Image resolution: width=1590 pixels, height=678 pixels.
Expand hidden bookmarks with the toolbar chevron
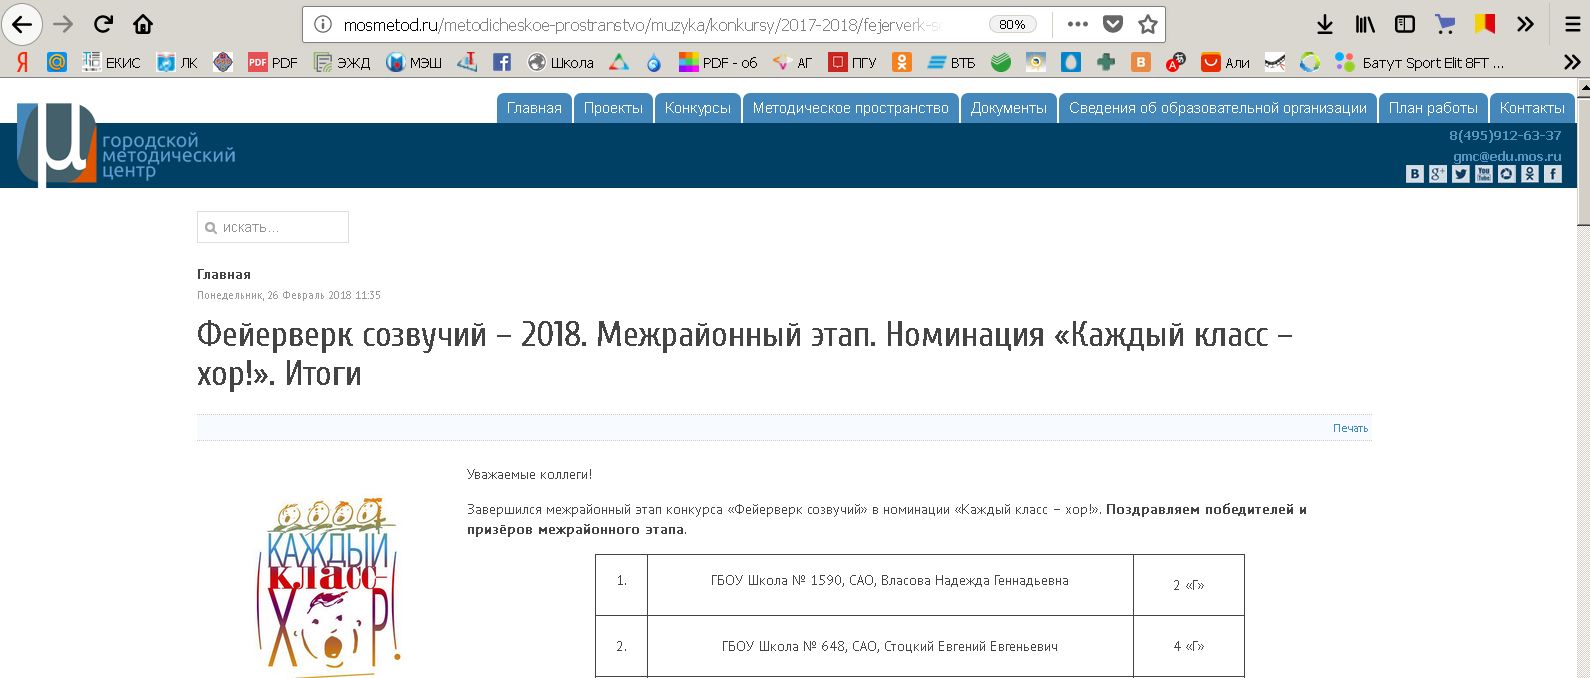pos(1572,62)
